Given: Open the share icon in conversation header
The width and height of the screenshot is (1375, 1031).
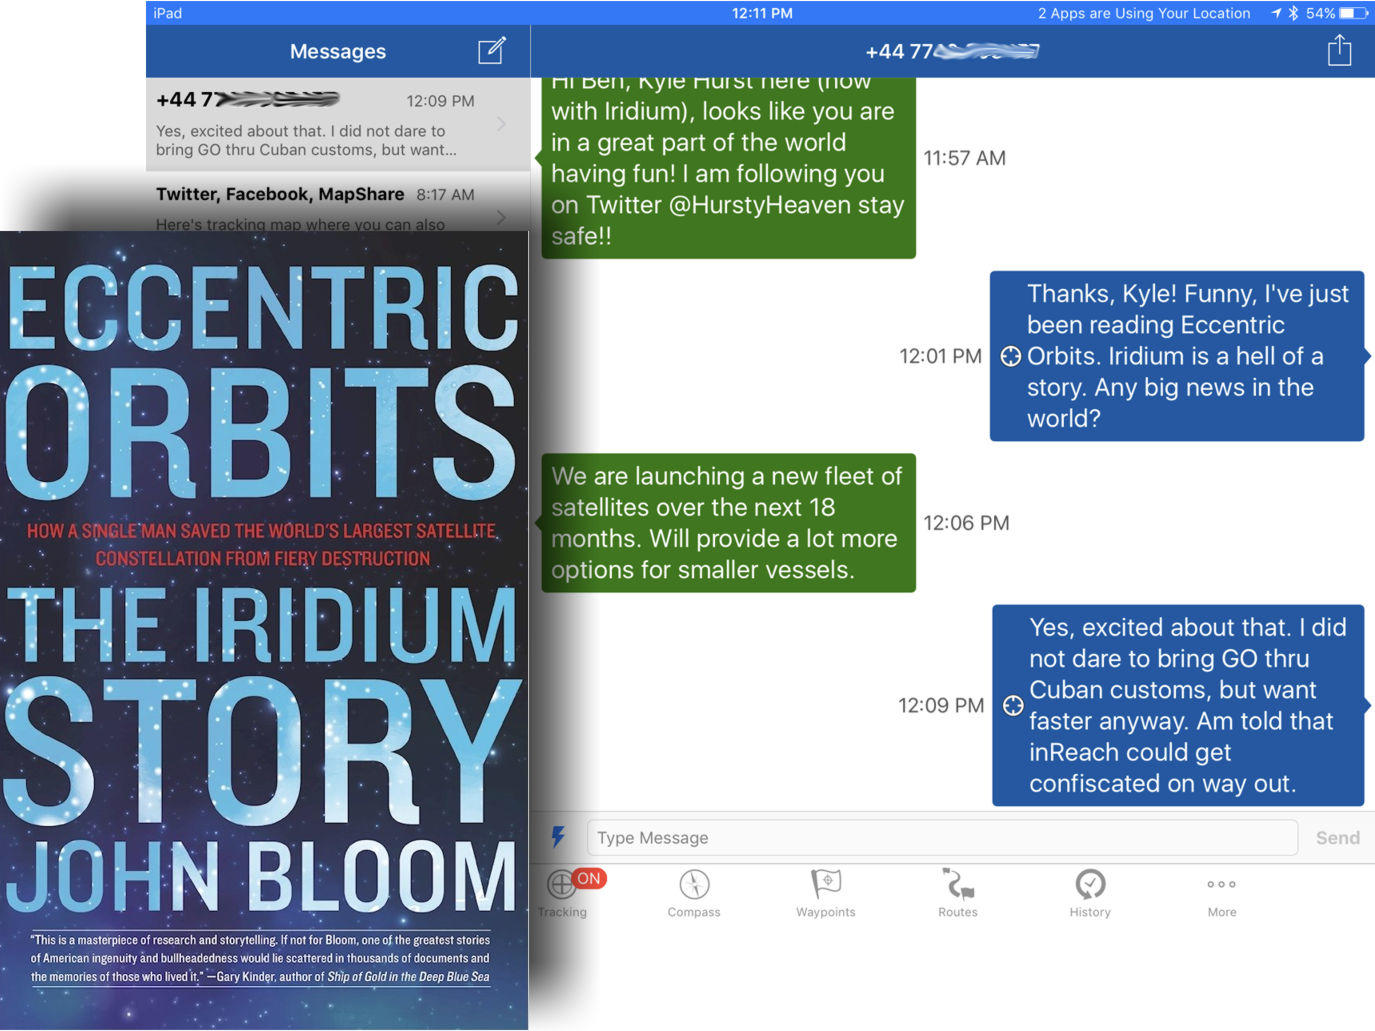Looking at the screenshot, I should click(x=1339, y=50).
